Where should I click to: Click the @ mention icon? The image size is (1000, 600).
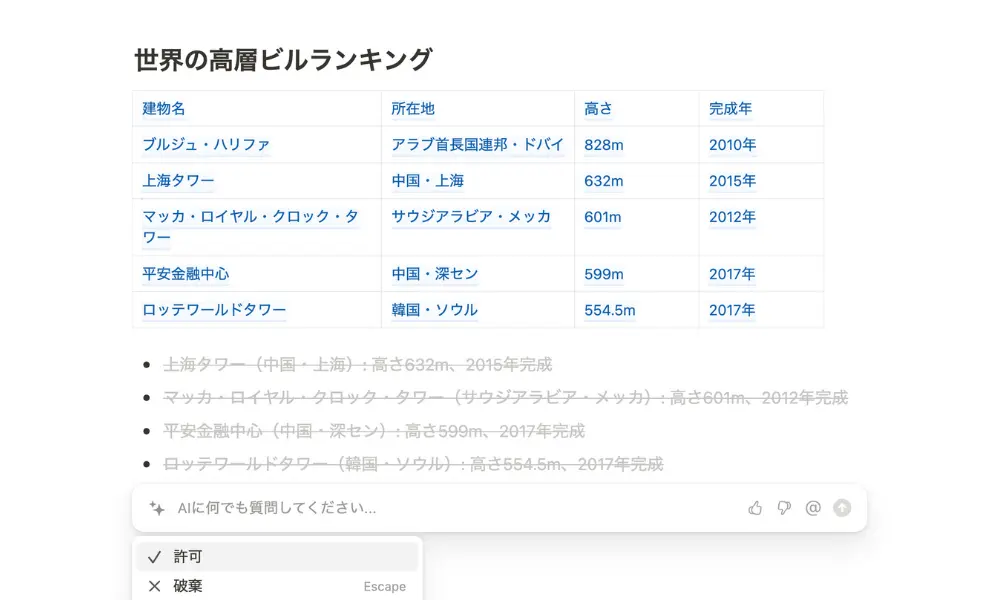(812, 508)
